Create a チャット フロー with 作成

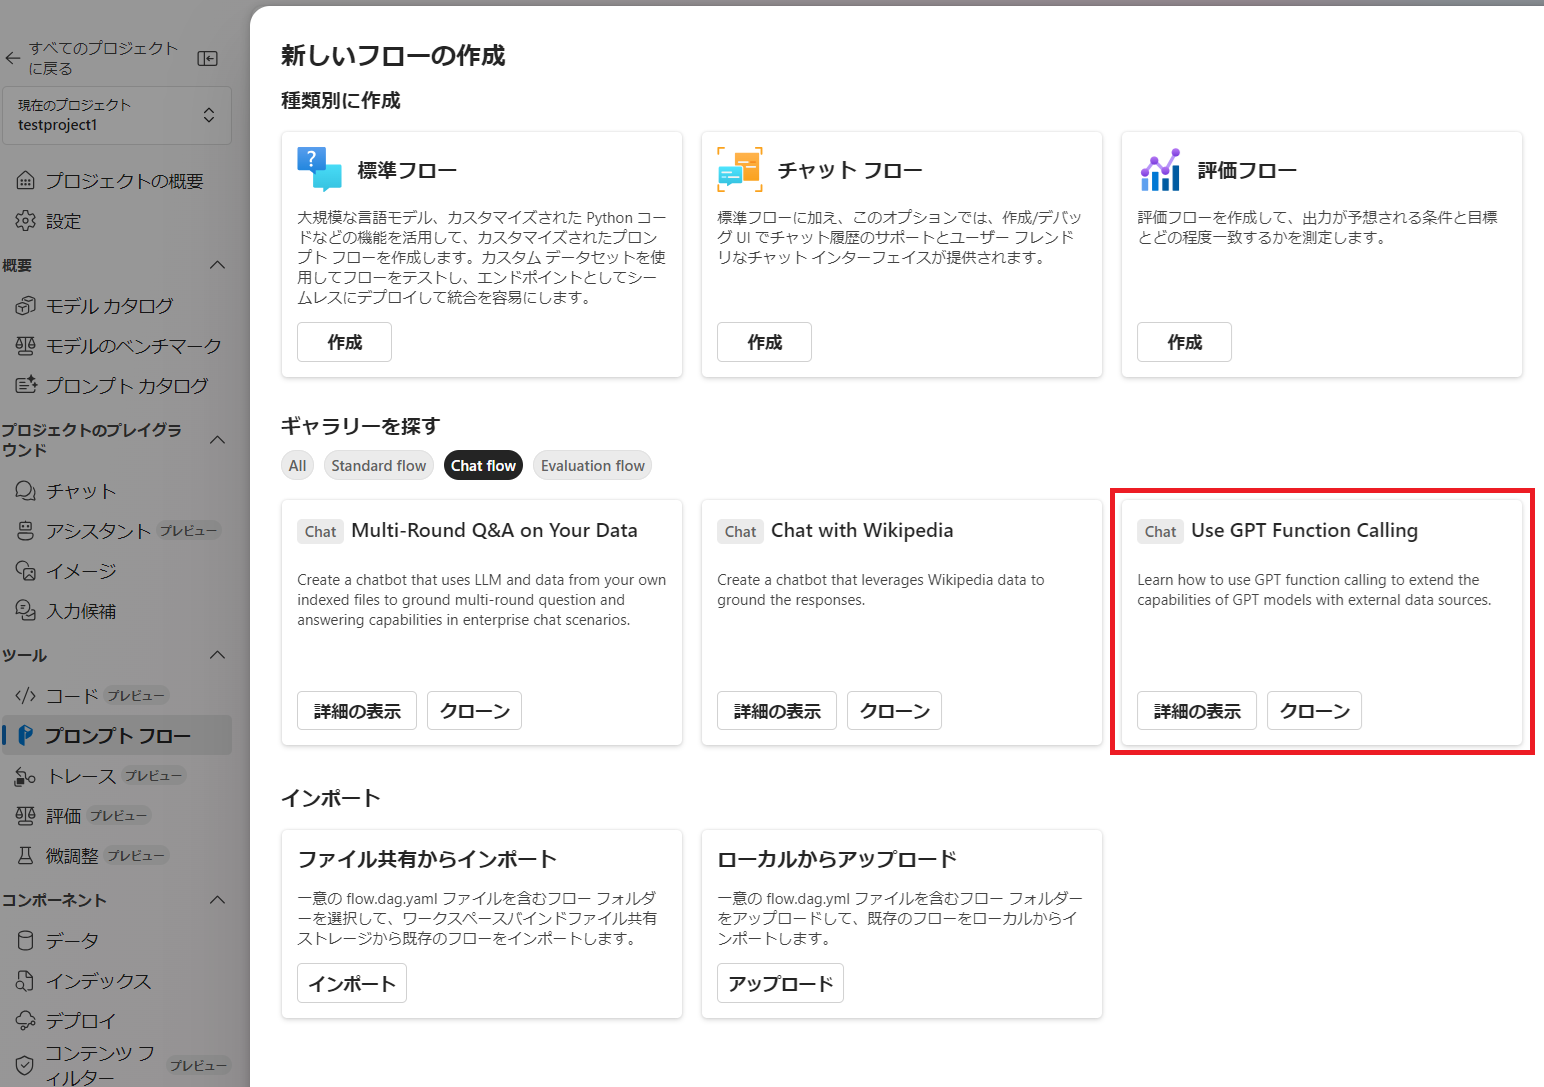(x=764, y=342)
